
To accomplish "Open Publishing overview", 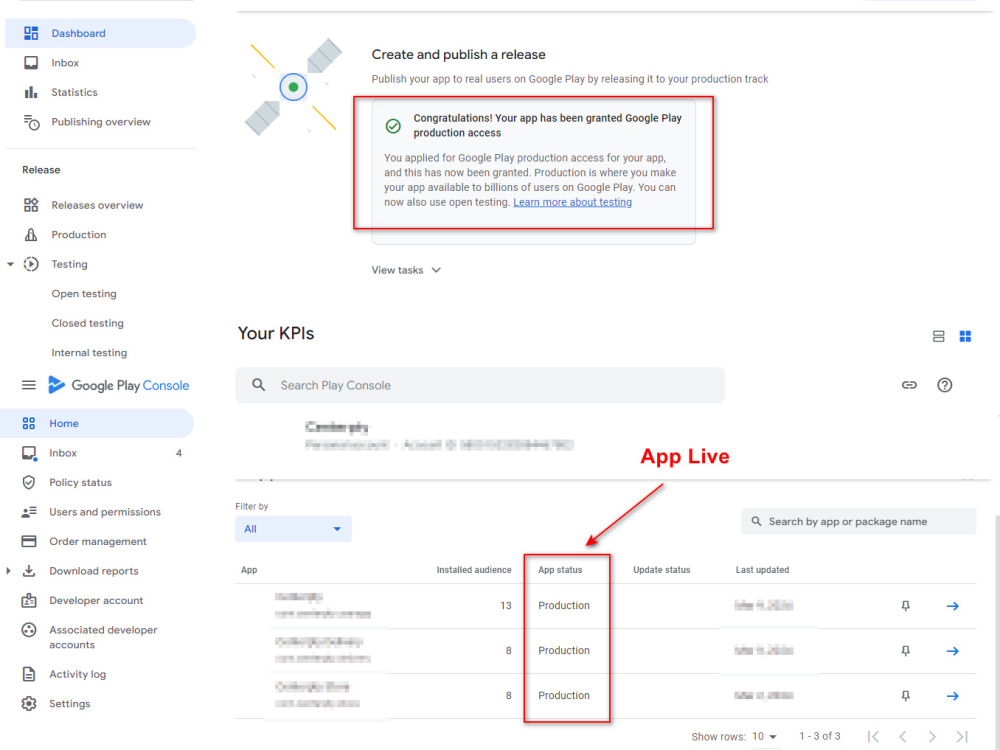I will (x=100, y=122).
